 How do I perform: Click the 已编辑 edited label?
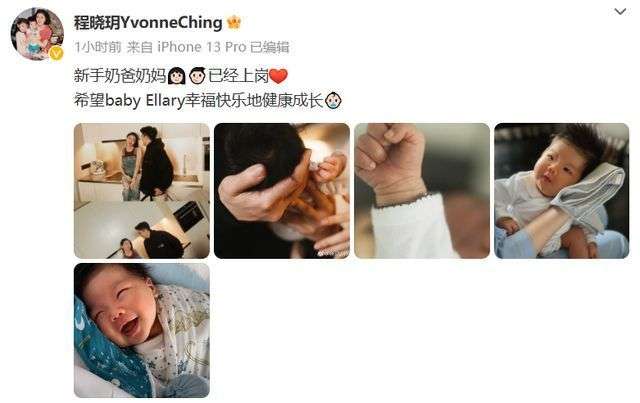coord(270,47)
